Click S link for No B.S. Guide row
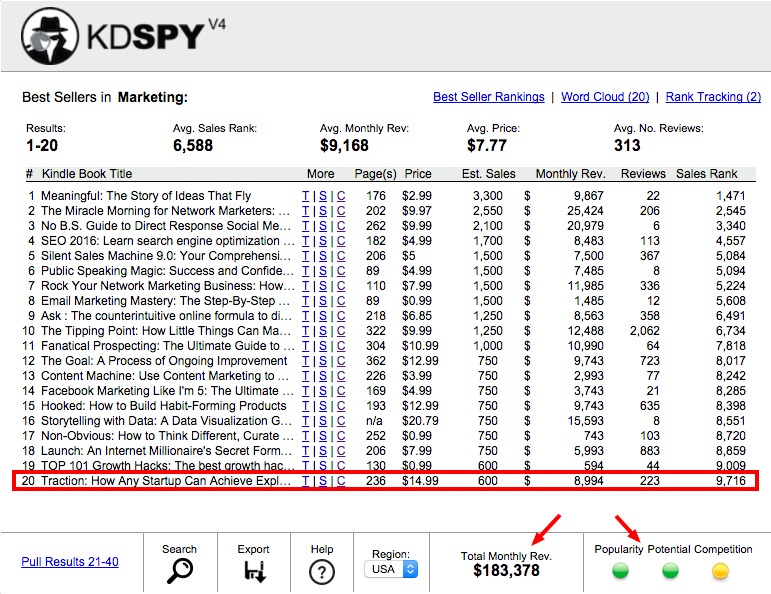The width and height of the screenshot is (771, 594). click(323, 226)
